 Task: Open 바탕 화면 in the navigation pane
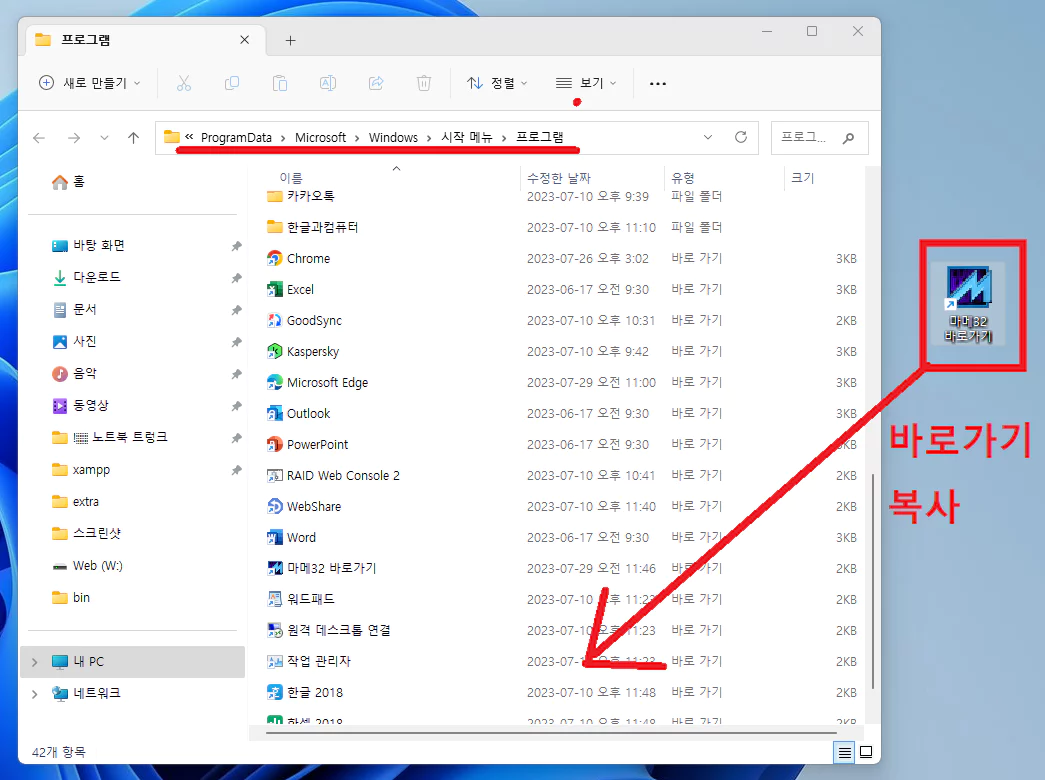(x=89, y=245)
